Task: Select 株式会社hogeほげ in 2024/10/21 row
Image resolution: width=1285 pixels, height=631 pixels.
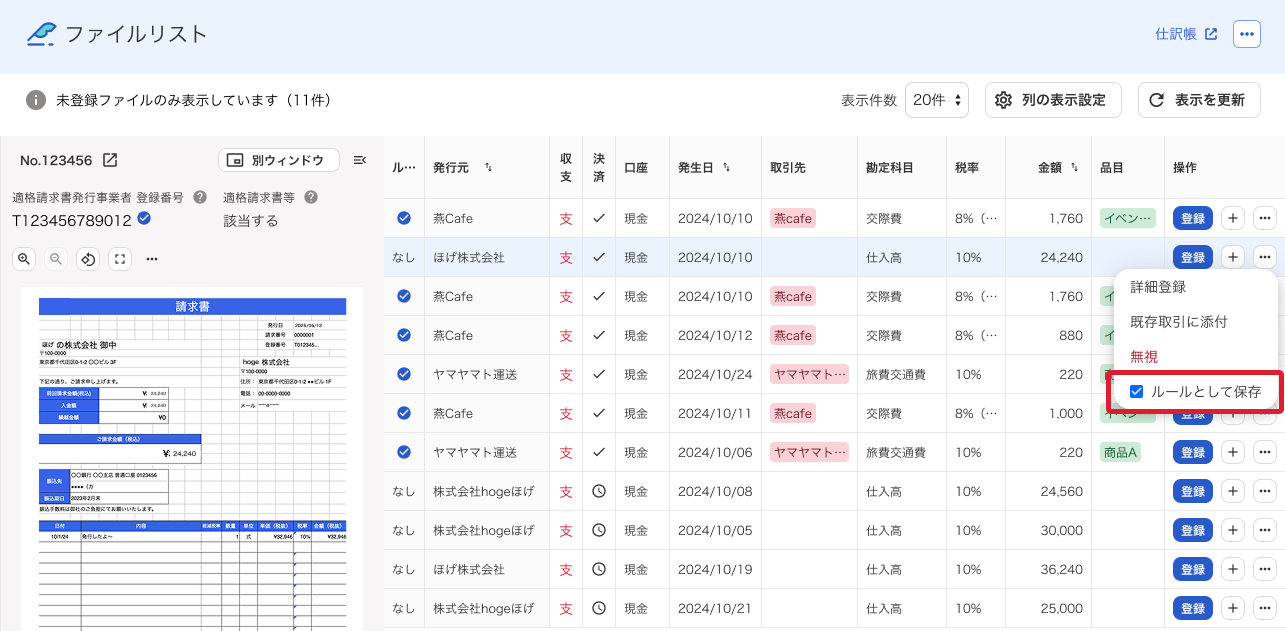Action: pyautogui.click(x=483, y=608)
